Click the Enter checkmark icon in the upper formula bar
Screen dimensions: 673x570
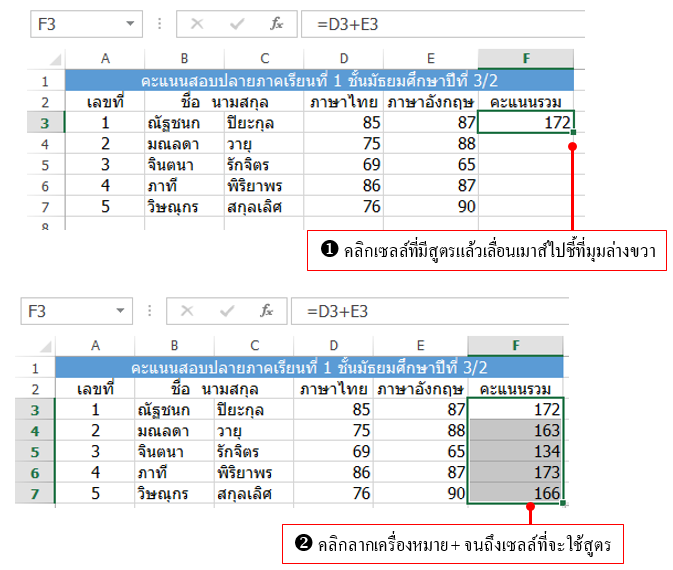click(x=236, y=23)
